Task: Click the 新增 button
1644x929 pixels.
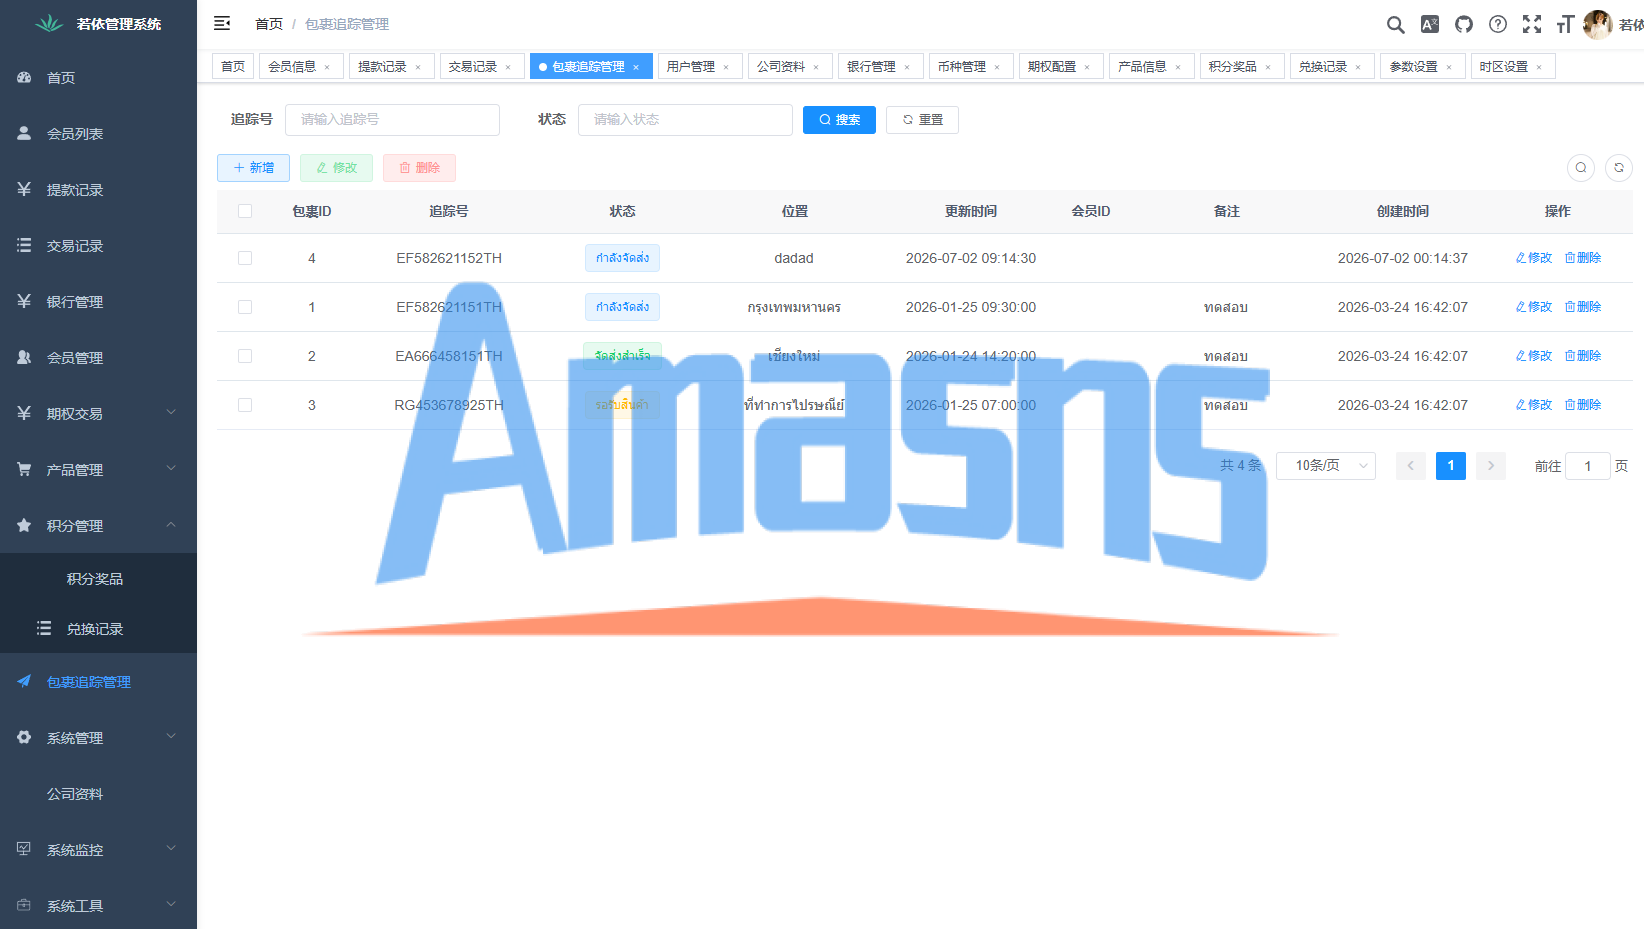Action: tap(253, 168)
